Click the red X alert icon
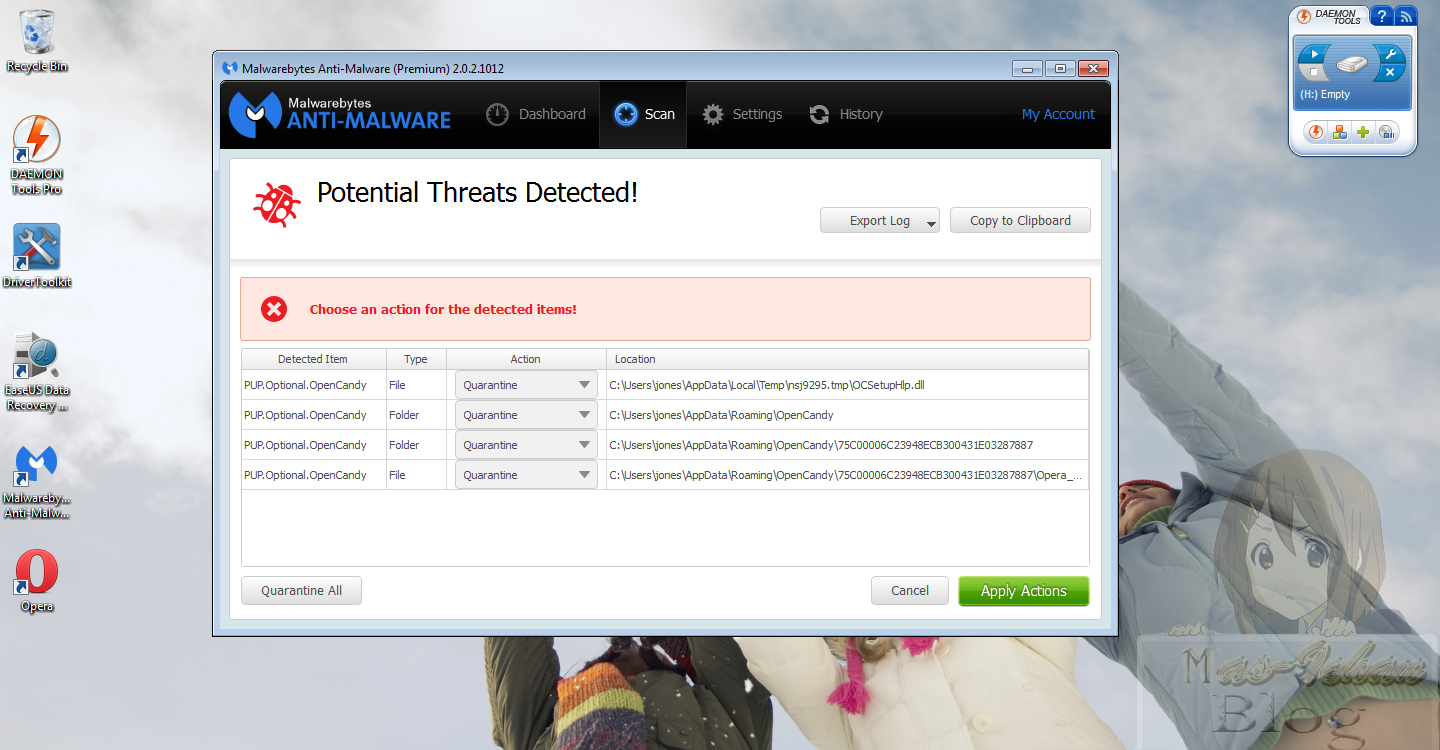Image resolution: width=1440 pixels, height=750 pixels. [x=274, y=309]
